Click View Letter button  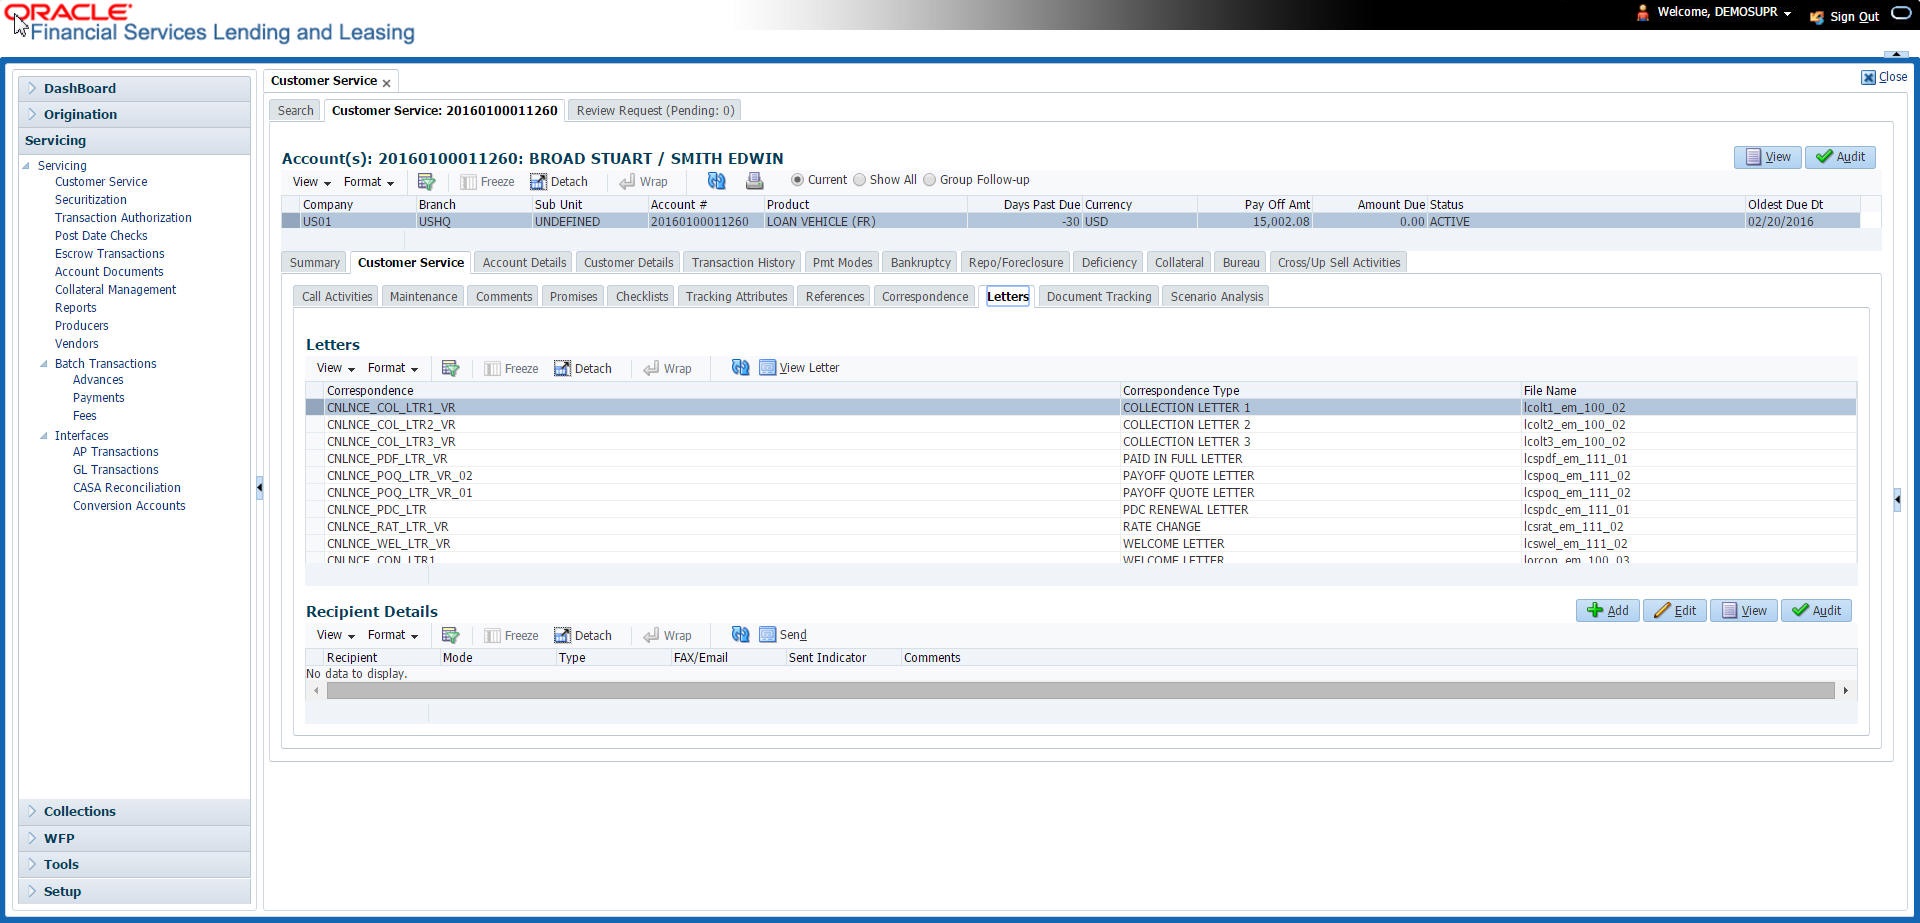(x=799, y=367)
